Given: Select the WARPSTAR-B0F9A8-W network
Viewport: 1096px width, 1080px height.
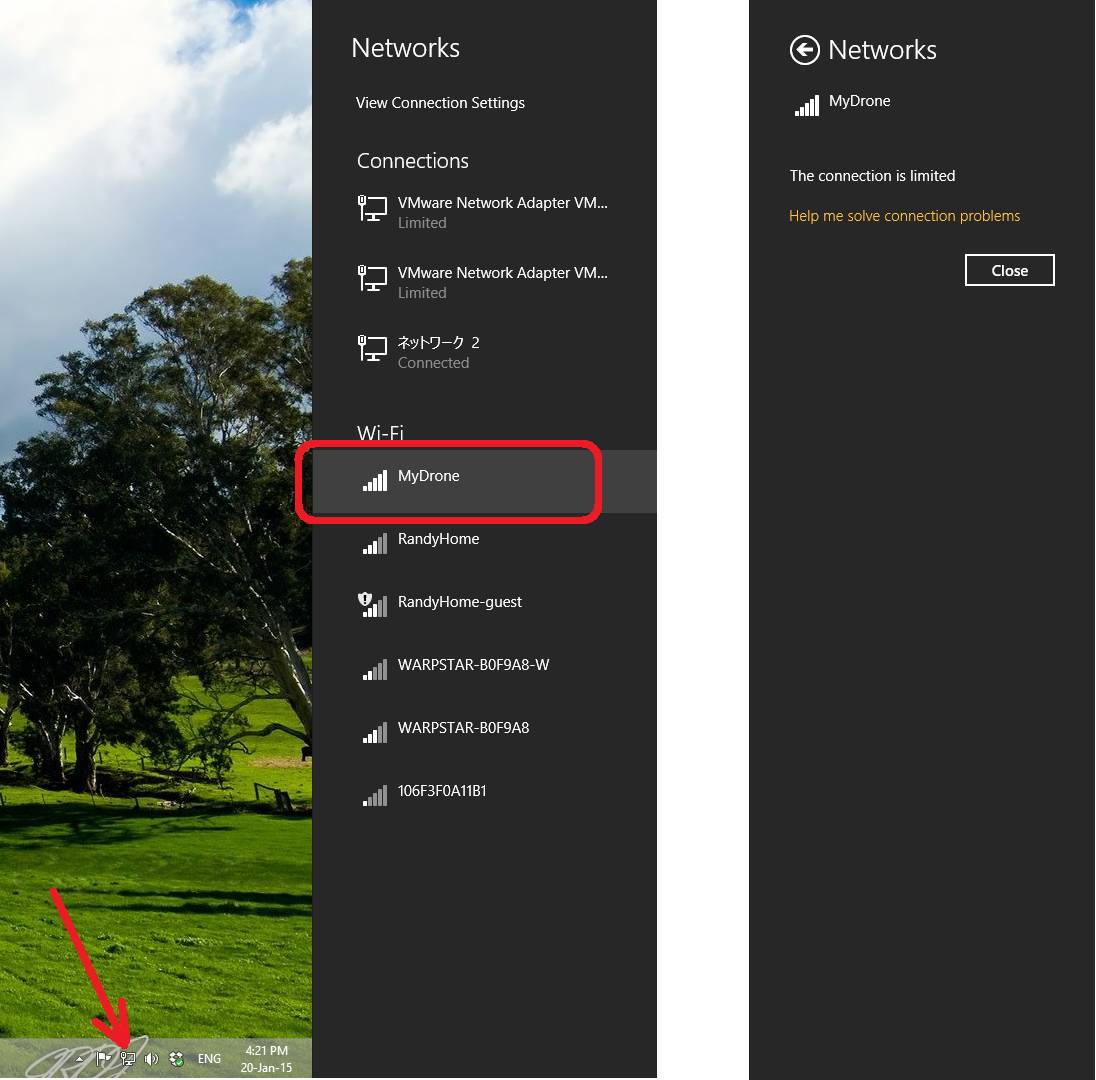Looking at the screenshot, I should click(x=473, y=666).
